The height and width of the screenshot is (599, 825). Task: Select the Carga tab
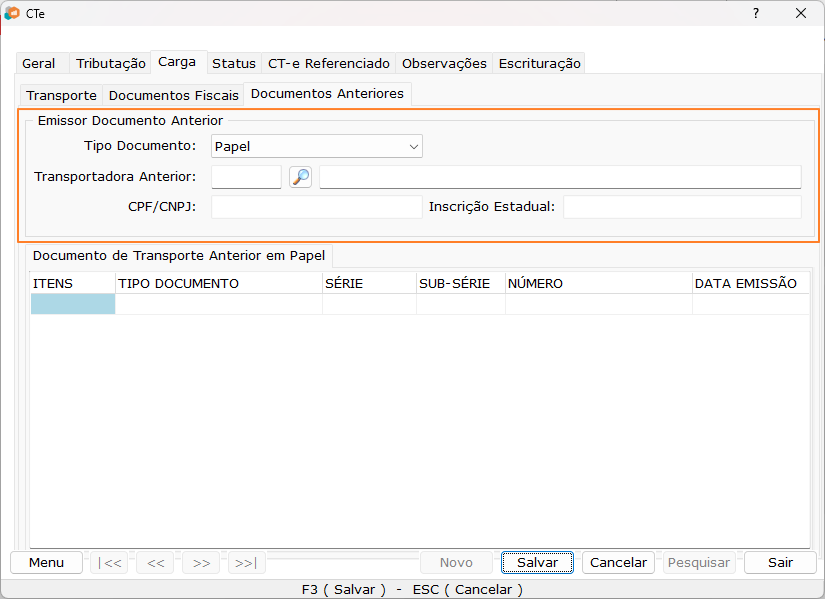pyautogui.click(x=177, y=62)
